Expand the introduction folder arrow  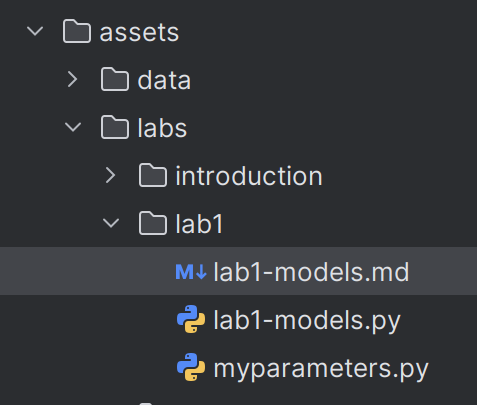coord(110,175)
